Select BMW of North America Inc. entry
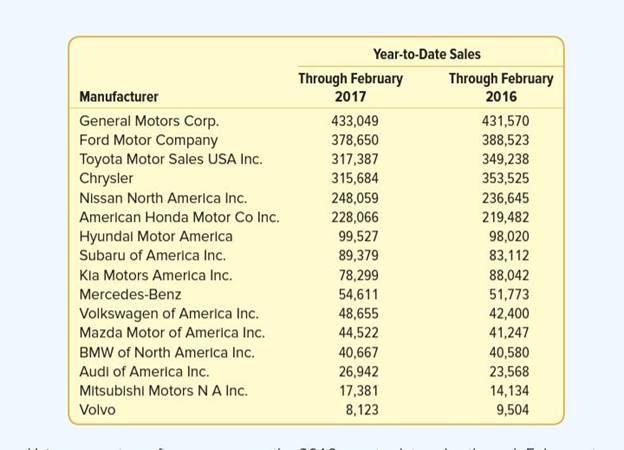The image size is (624, 450). (166, 352)
